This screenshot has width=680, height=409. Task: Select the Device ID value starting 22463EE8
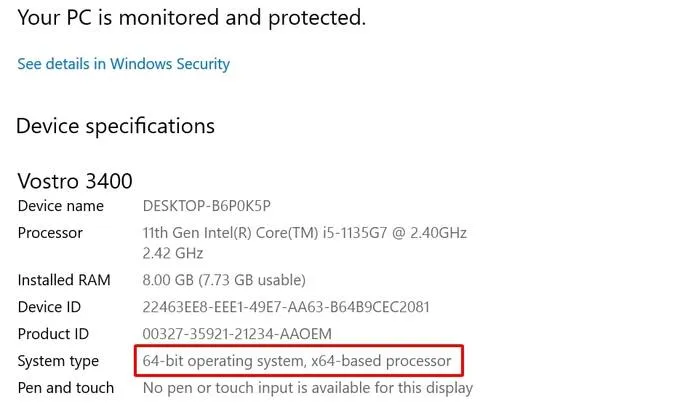point(286,307)
